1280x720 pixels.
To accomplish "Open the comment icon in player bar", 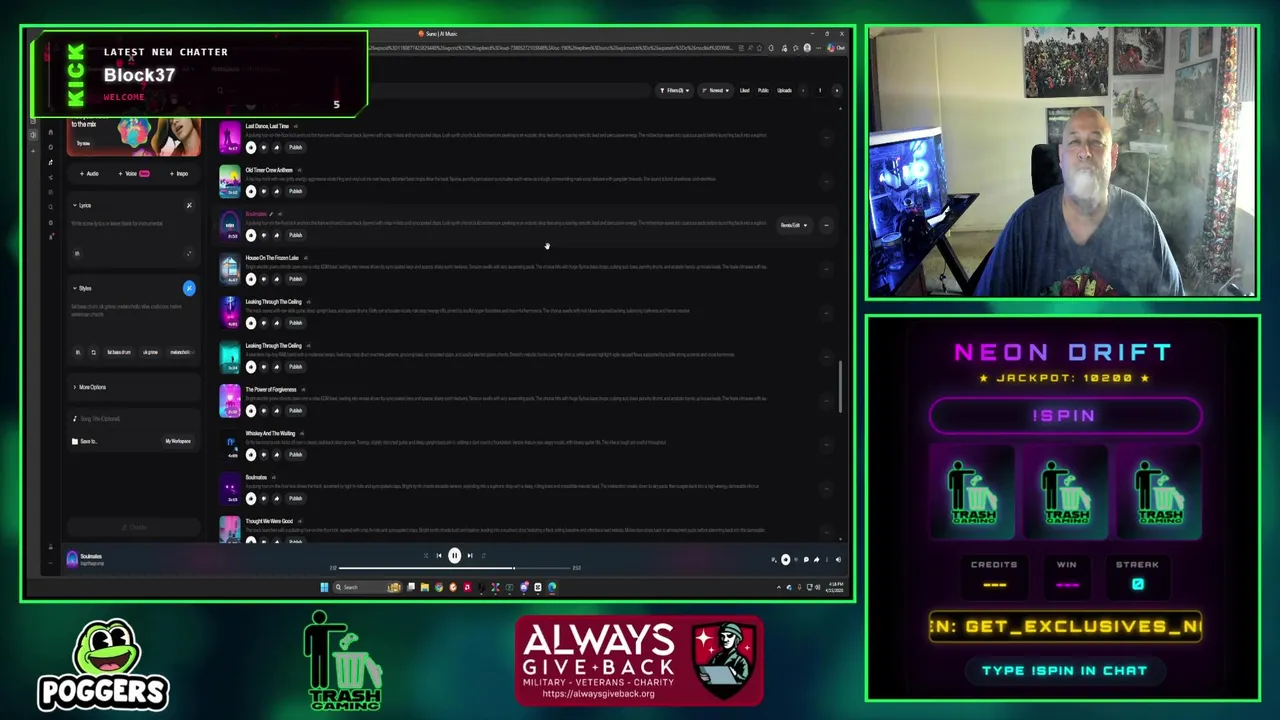I will click(x=805, y=560).
